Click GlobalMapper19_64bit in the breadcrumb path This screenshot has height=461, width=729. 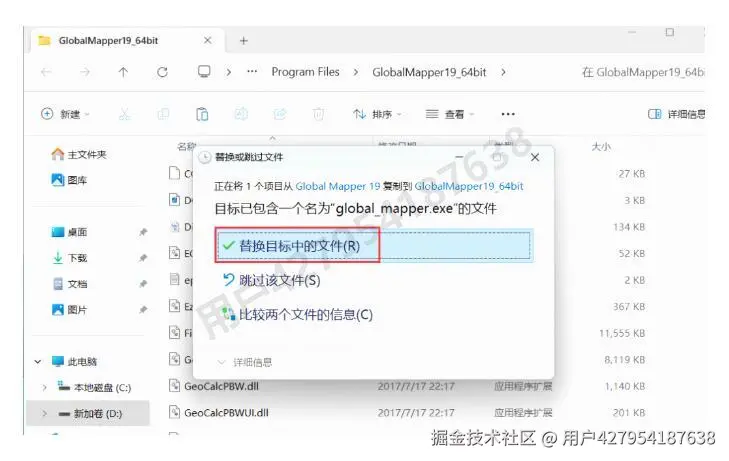click(x=429, y=72)
